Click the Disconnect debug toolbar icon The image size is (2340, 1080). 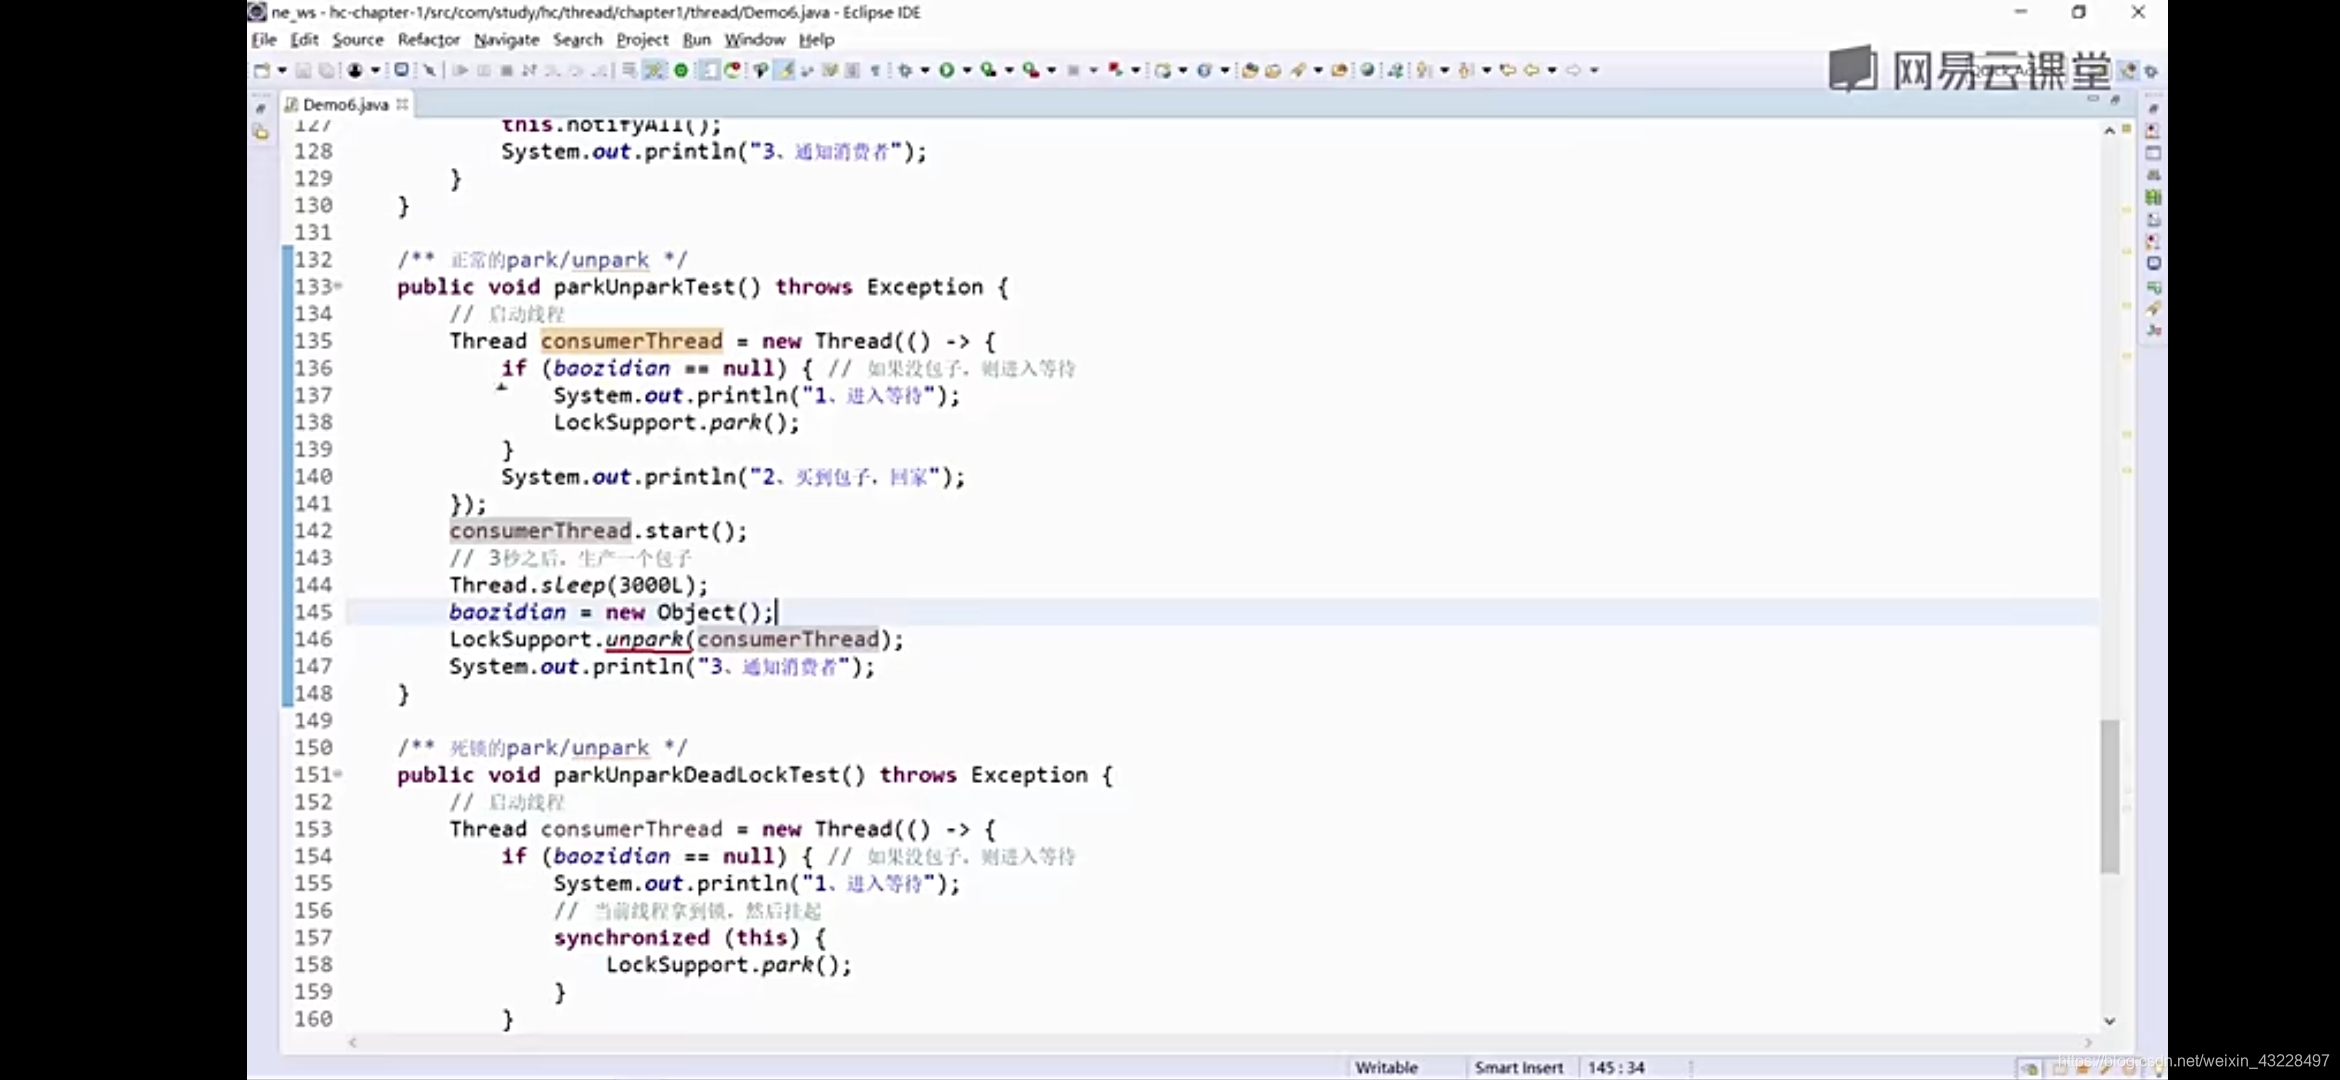click(x=528, y=70)
